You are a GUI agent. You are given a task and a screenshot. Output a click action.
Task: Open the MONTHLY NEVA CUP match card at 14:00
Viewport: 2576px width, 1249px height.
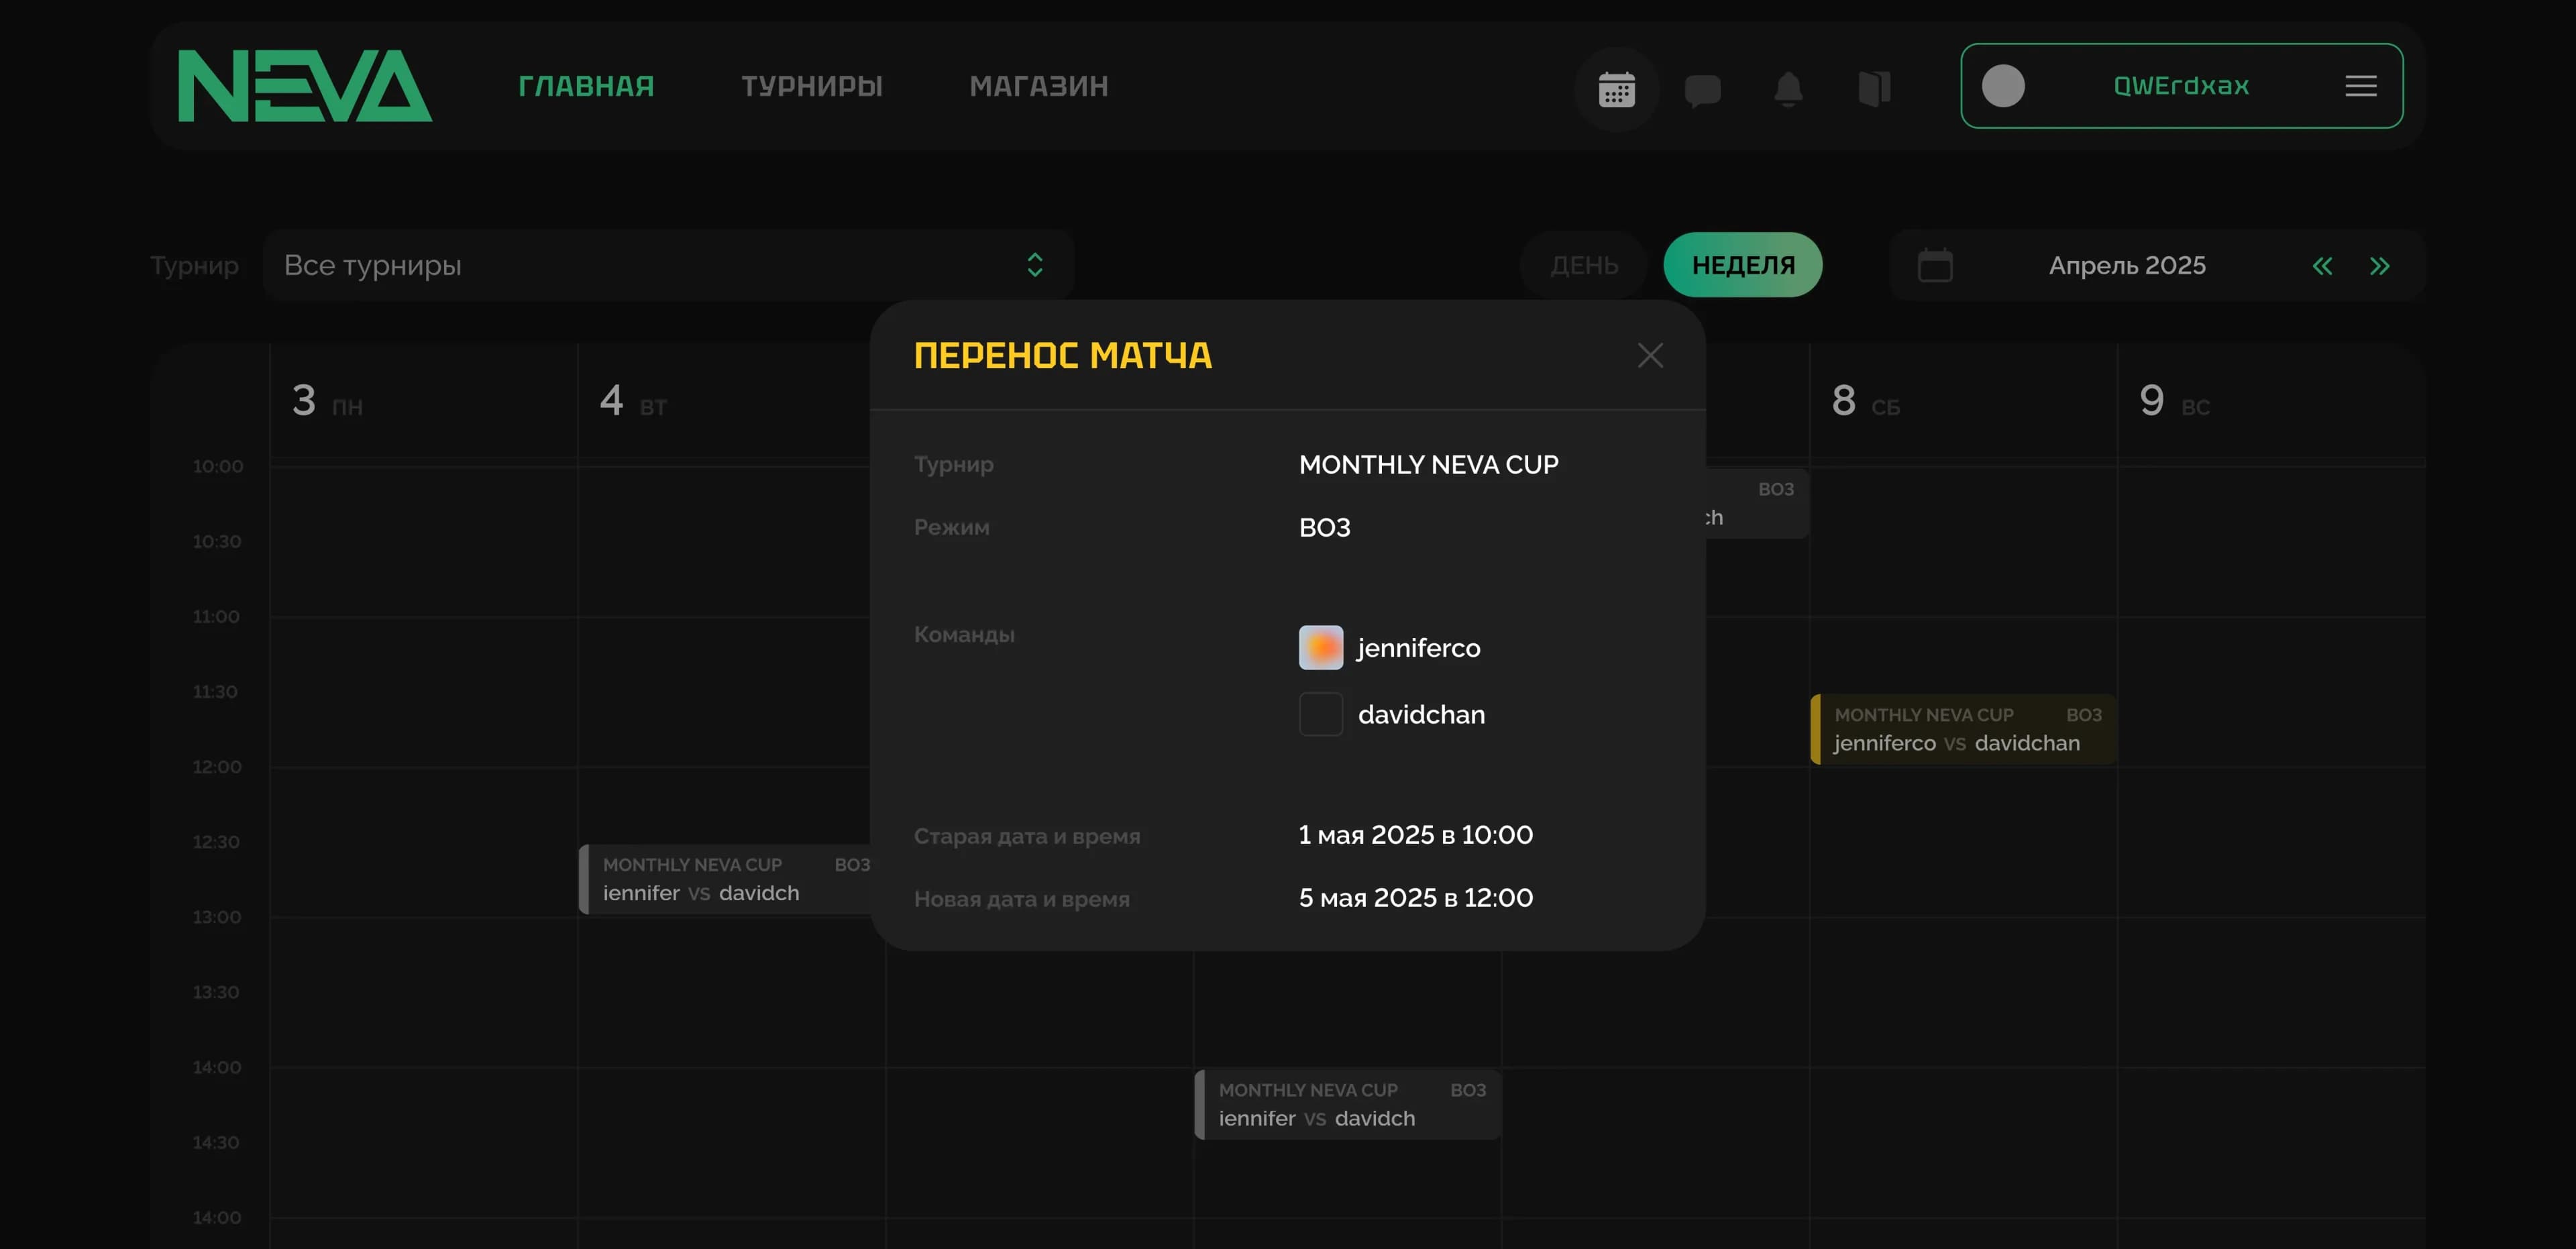click(x=1348, y=1104)
